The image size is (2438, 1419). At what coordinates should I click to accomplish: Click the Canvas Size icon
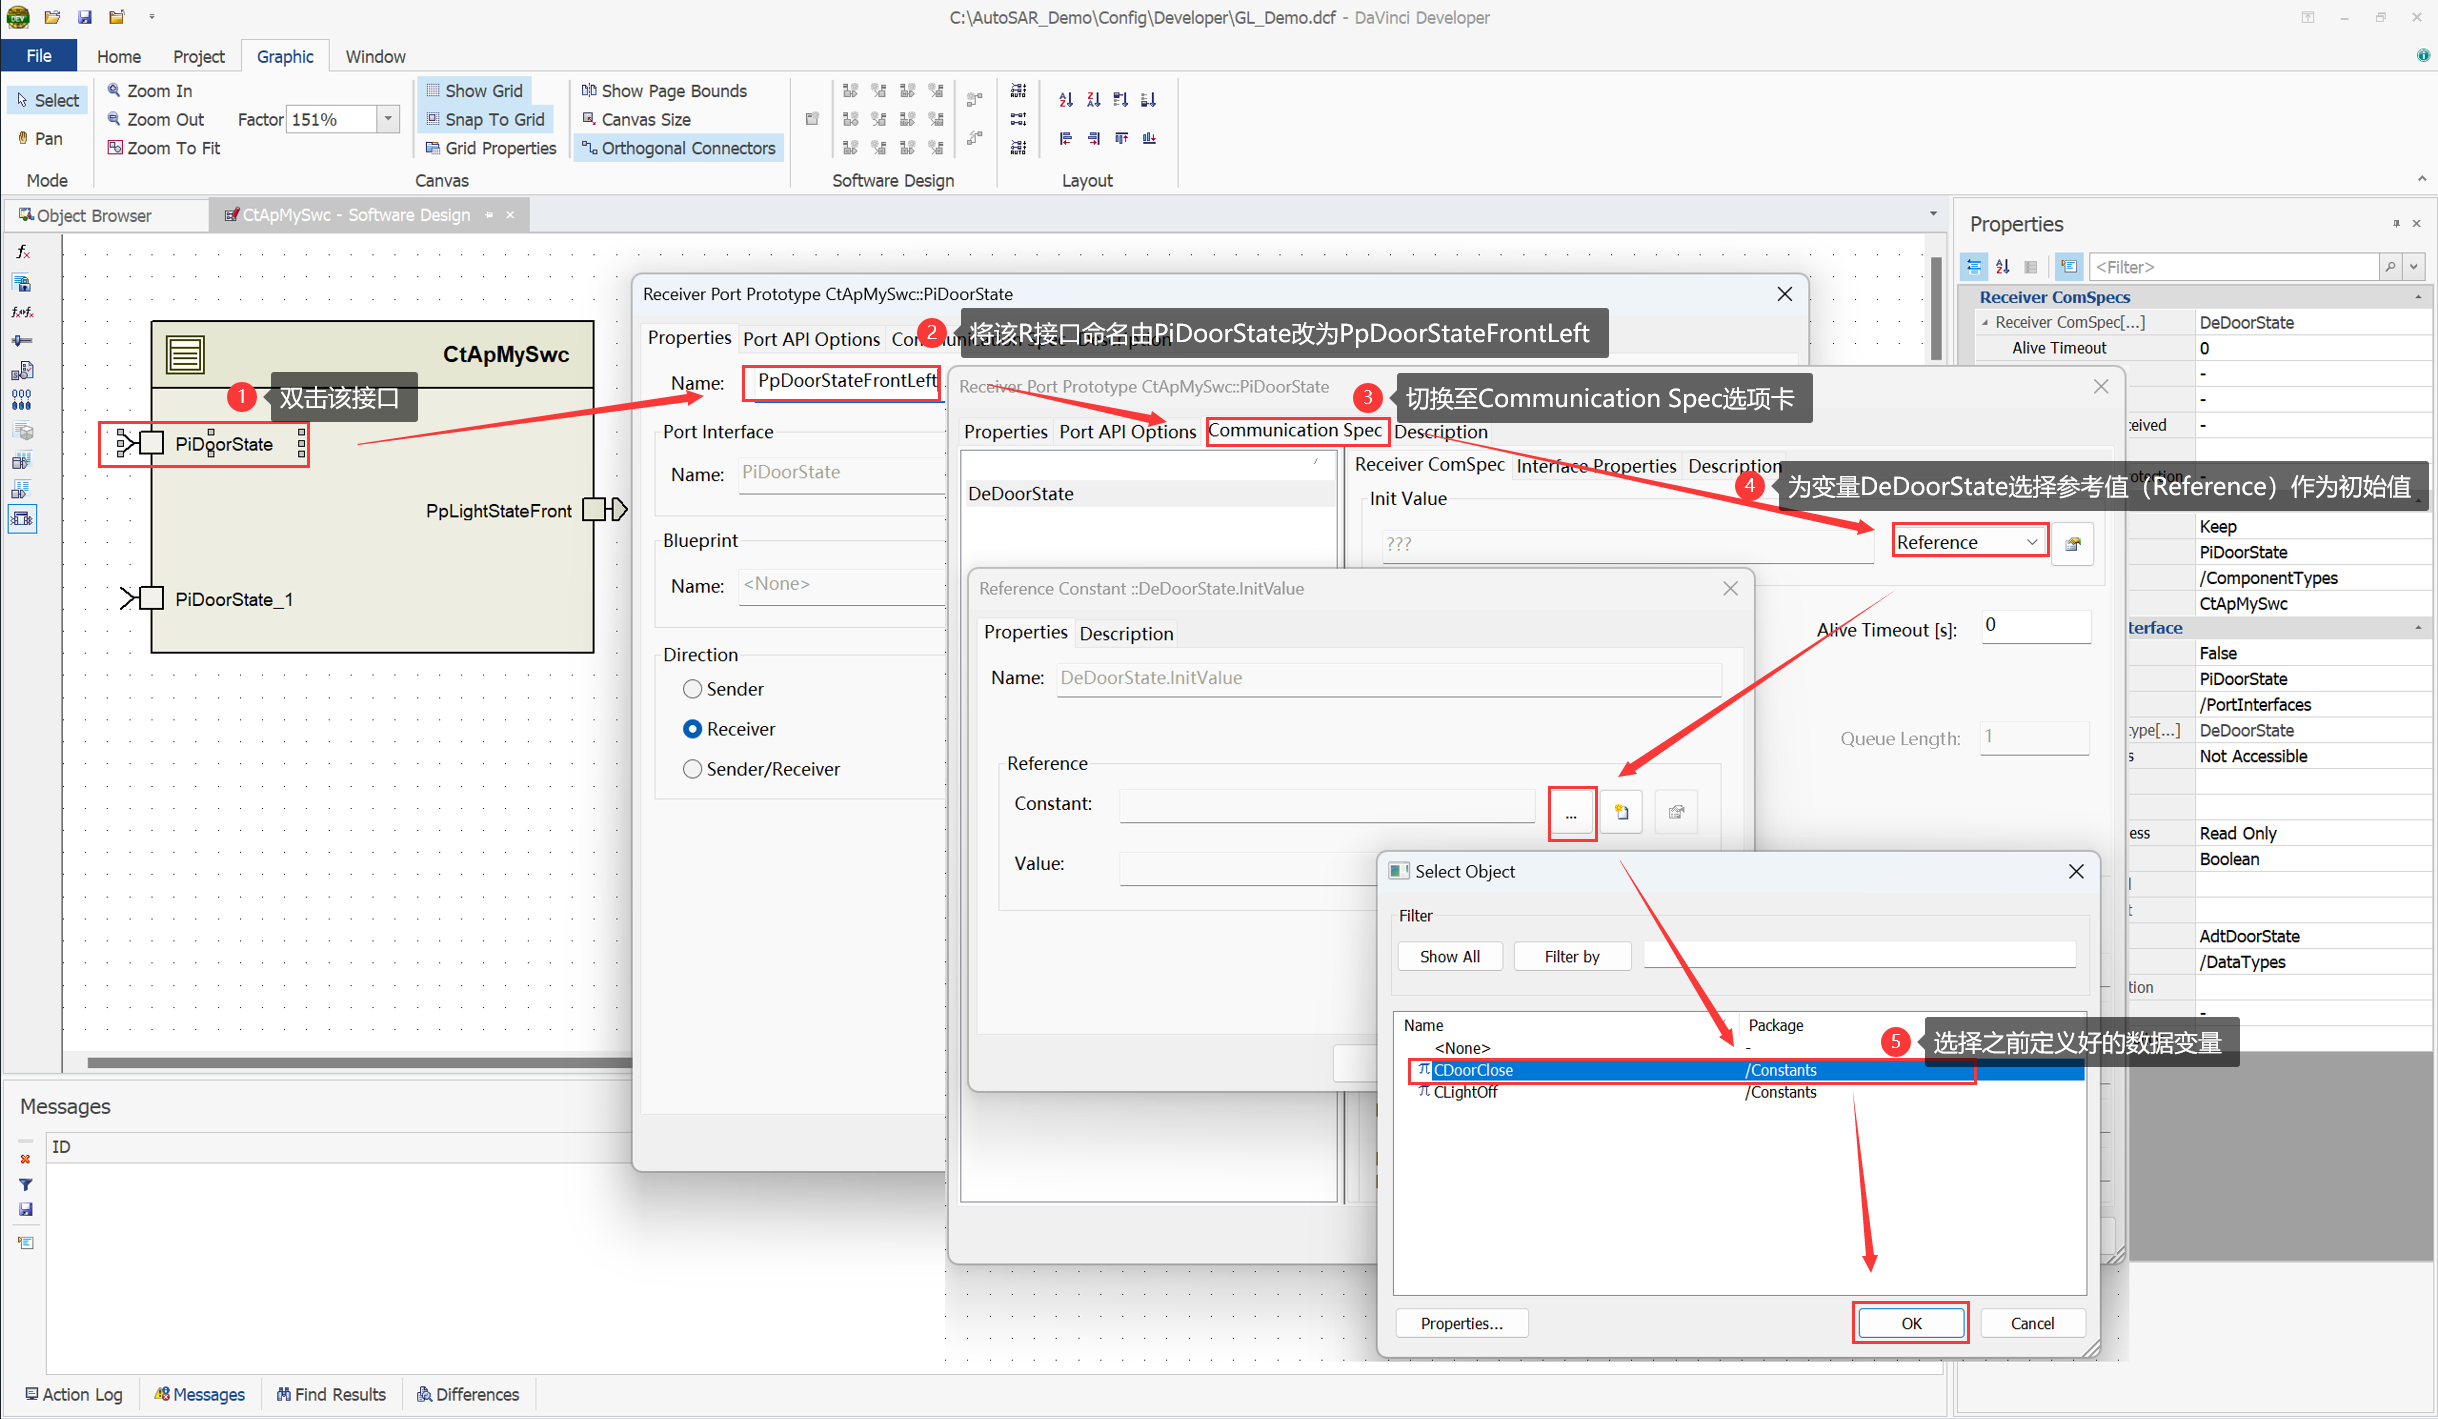coord(589,119)
